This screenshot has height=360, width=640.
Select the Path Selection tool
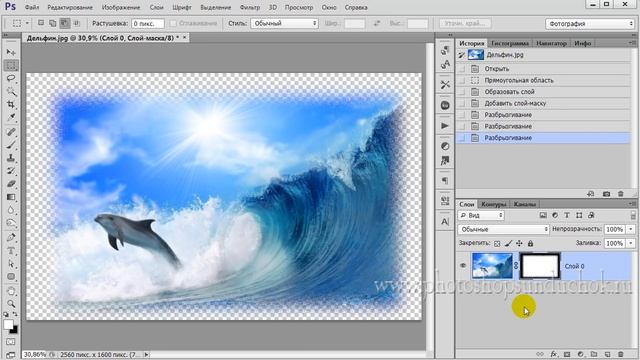click(x=11, y=263)
